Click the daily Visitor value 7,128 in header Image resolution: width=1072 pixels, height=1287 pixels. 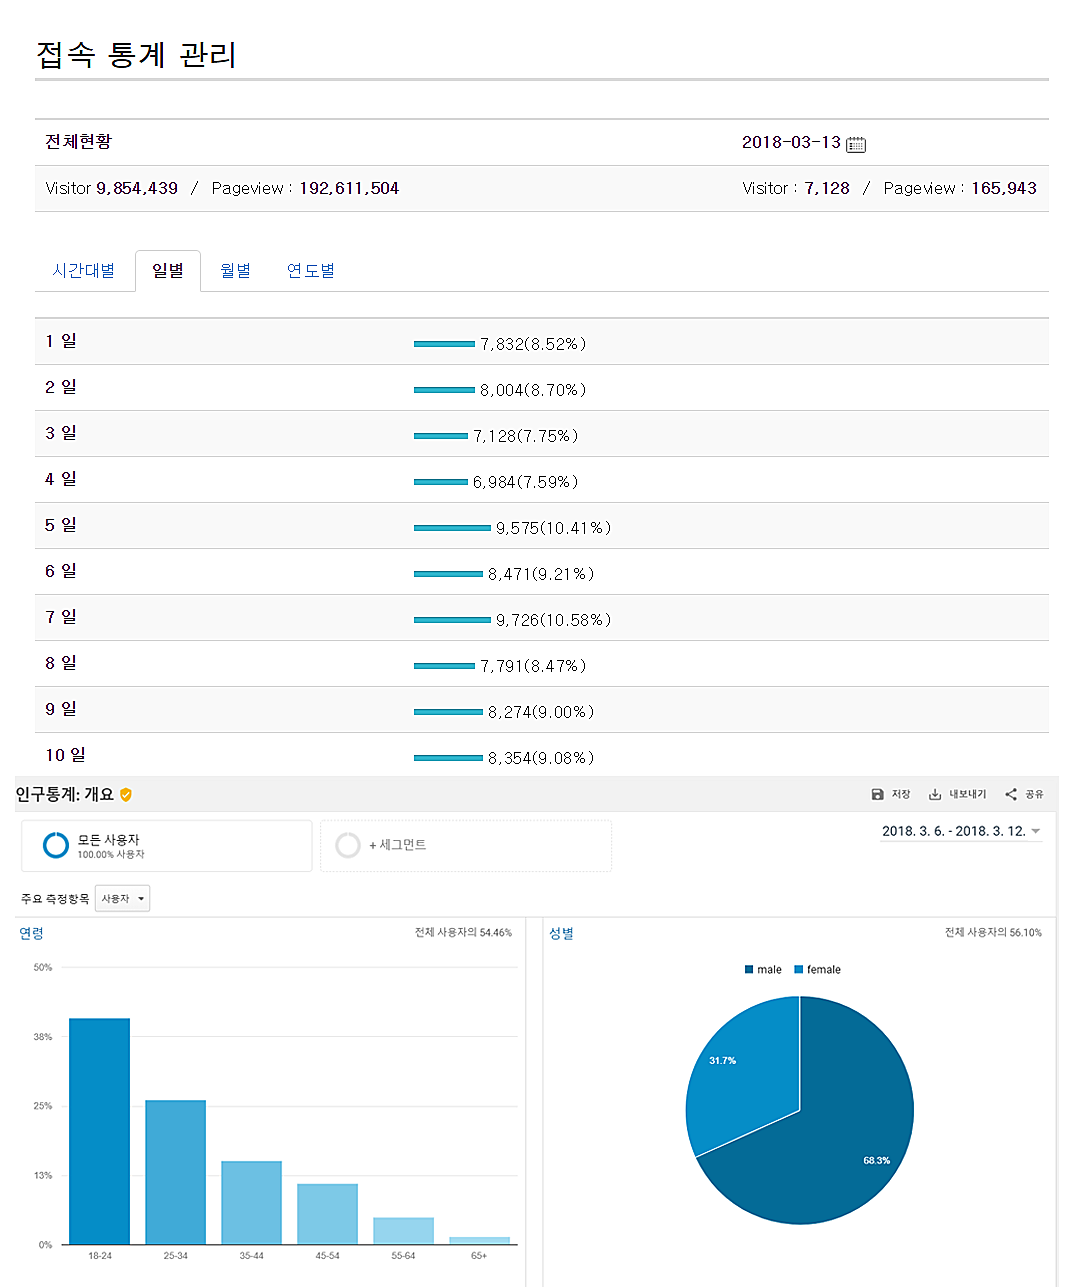pyautogui.click(x=827, y=188)
